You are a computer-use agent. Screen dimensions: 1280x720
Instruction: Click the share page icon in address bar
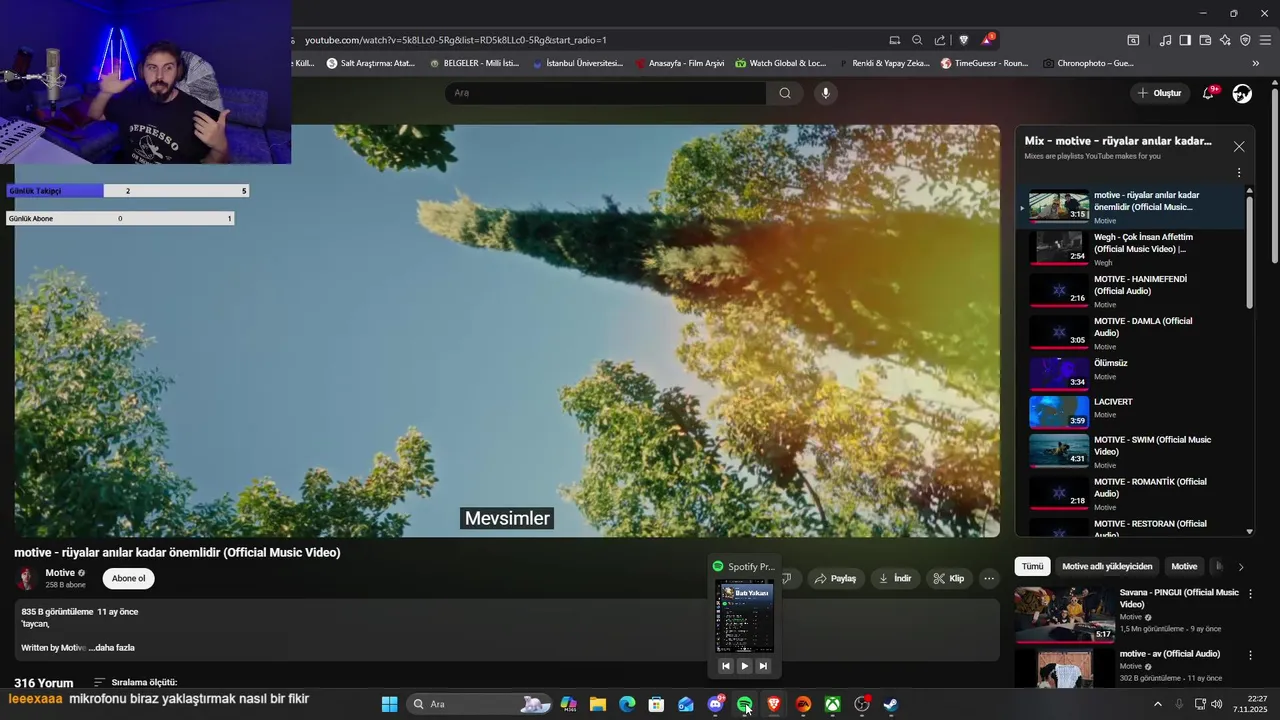[x=940, y=40]
